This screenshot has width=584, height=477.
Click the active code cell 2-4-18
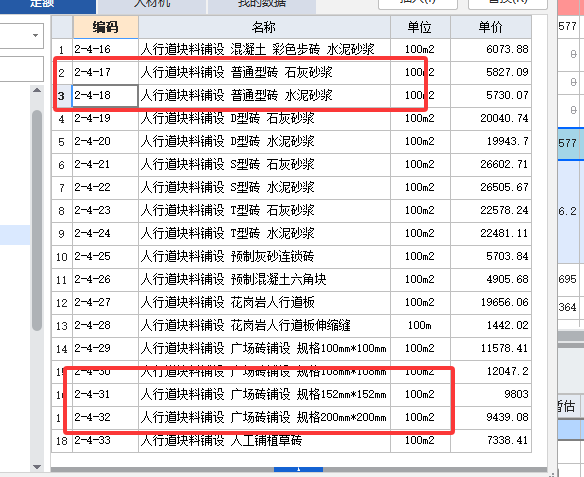click(105, 95)
